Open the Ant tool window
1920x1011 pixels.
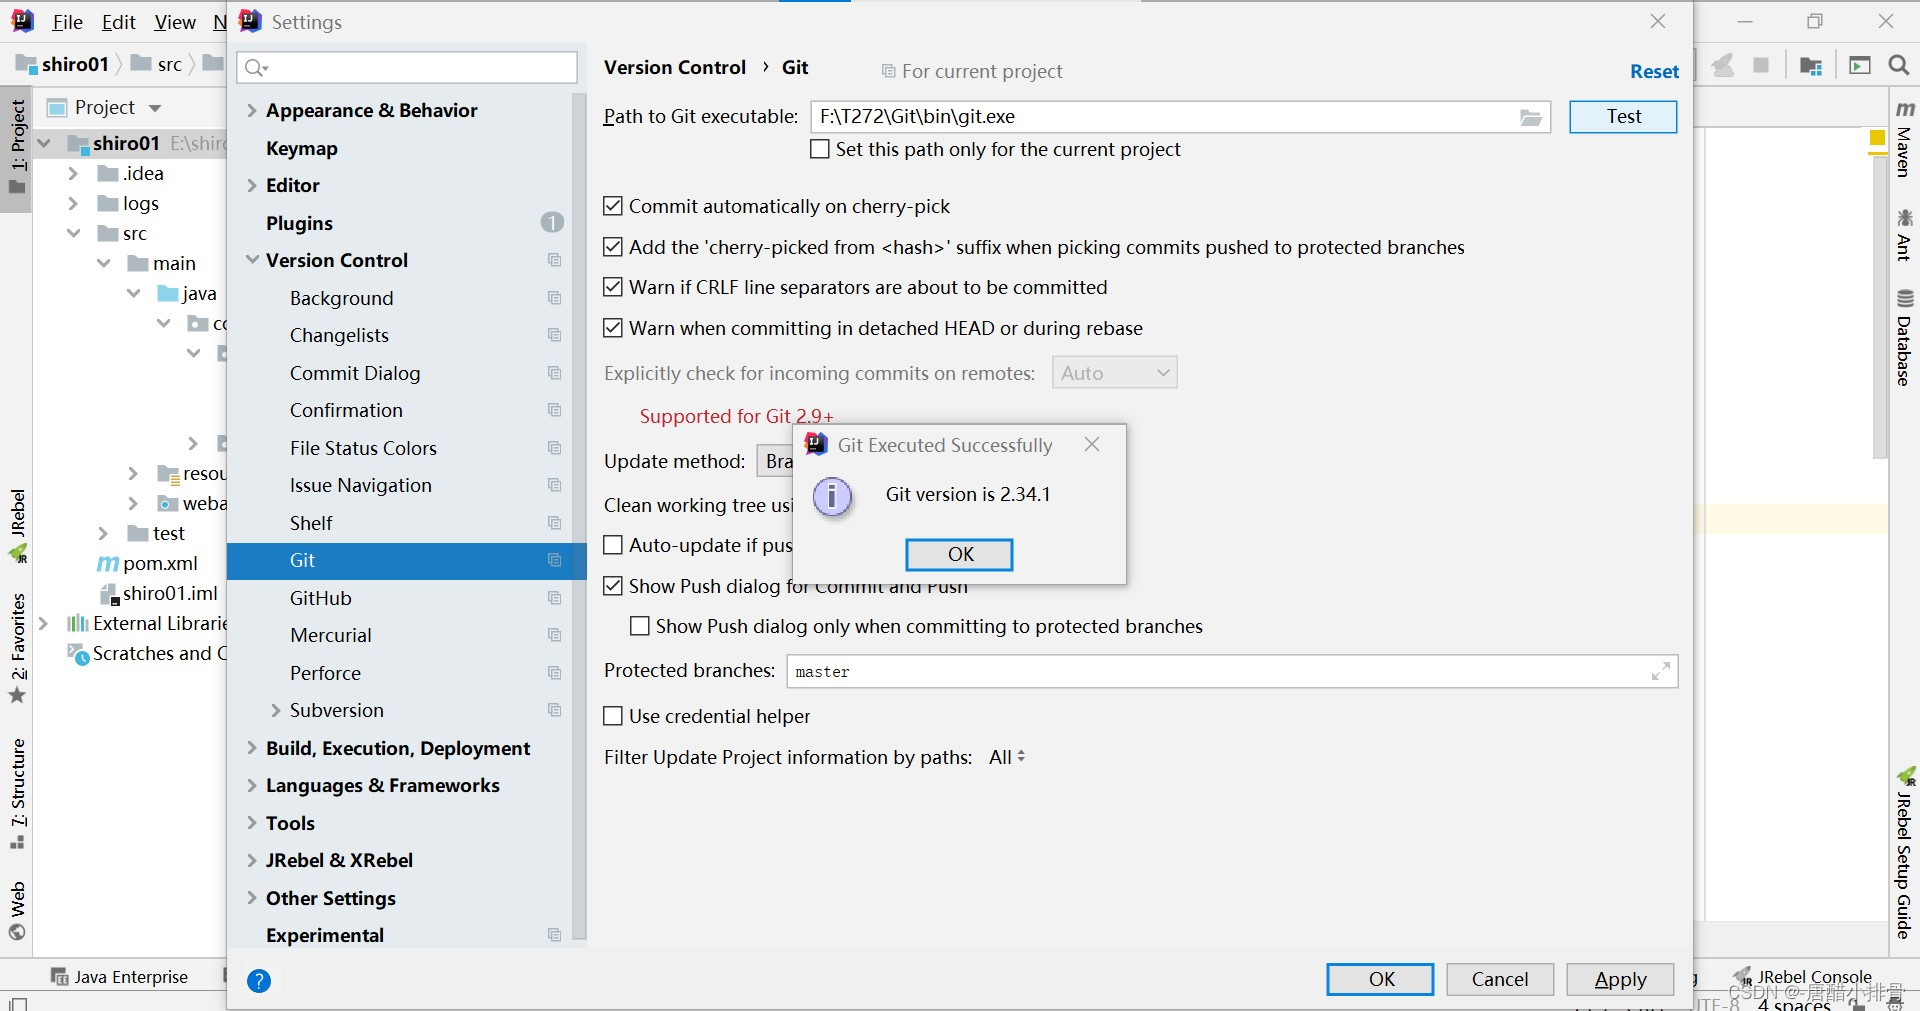pos(1905,235)
